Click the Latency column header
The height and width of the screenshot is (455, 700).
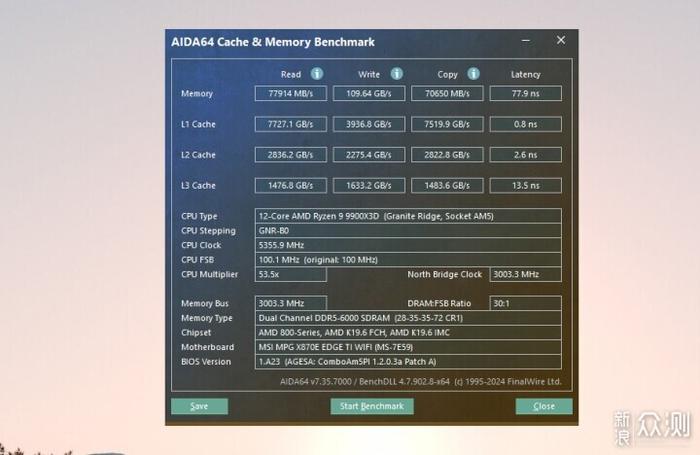point(525,75)
